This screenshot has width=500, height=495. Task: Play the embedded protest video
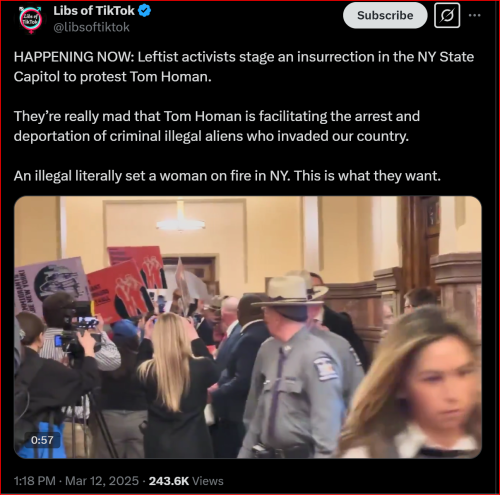pyautogui.click(x=248, y=327)
